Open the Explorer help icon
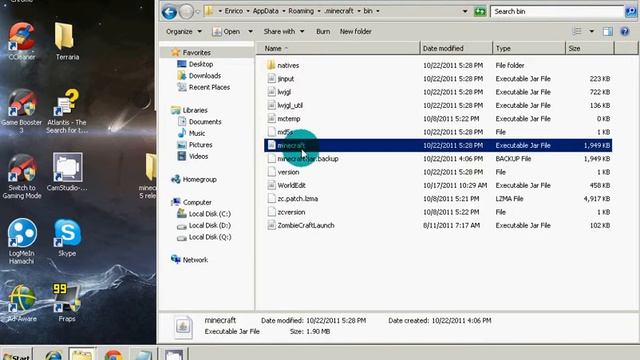 tap(624, 31)
